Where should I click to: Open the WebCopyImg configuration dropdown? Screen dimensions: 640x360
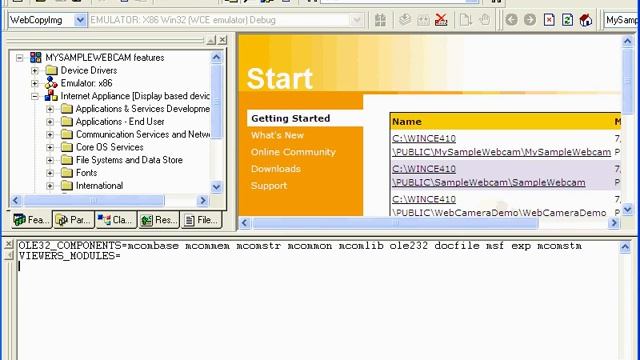click(x=80, y=20)
